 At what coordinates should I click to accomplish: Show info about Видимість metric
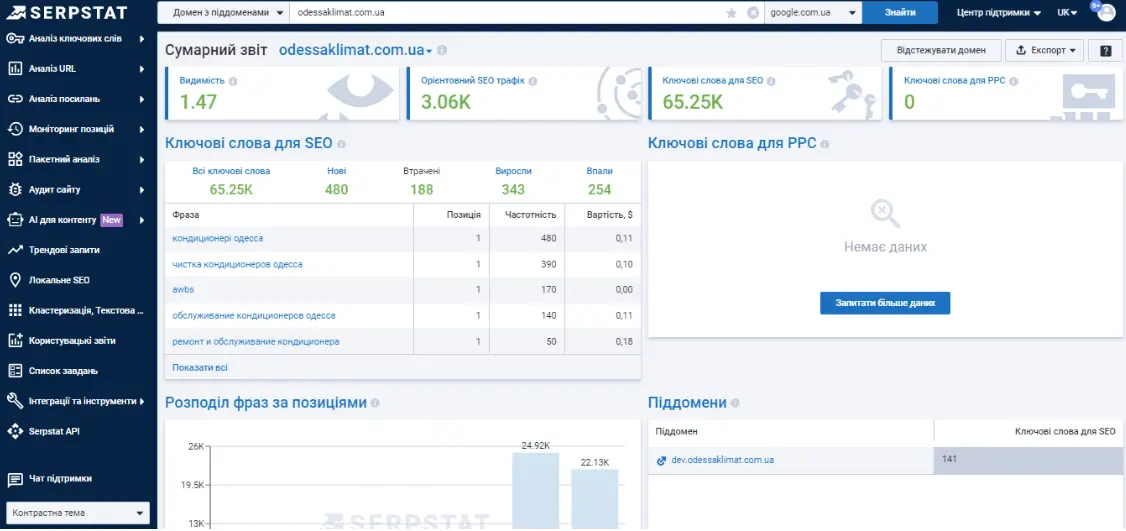point(233,81)
